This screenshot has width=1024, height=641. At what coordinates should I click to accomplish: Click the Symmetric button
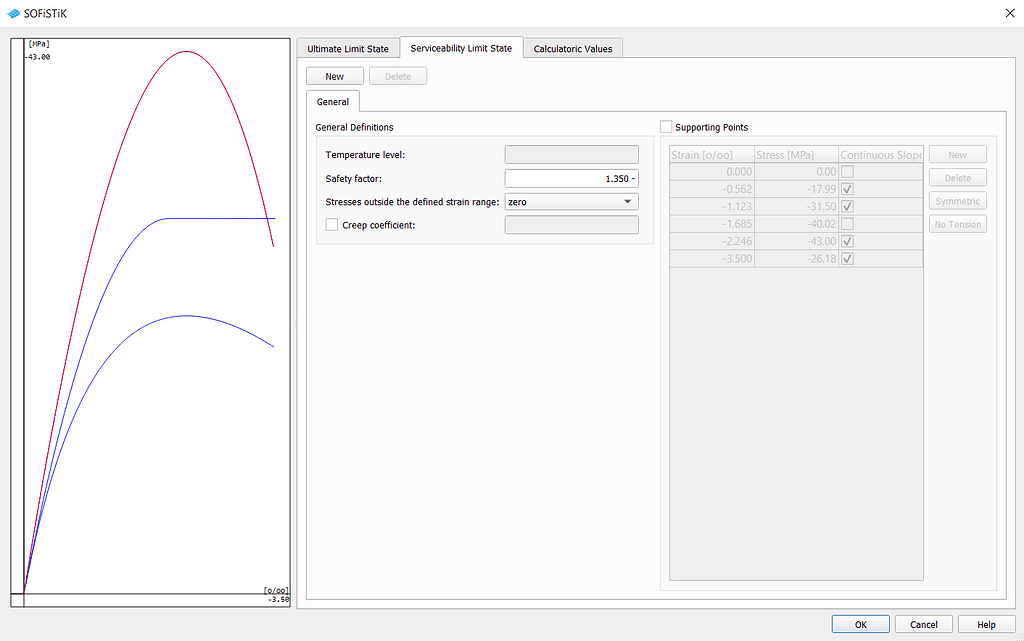[x=957, y=200]
